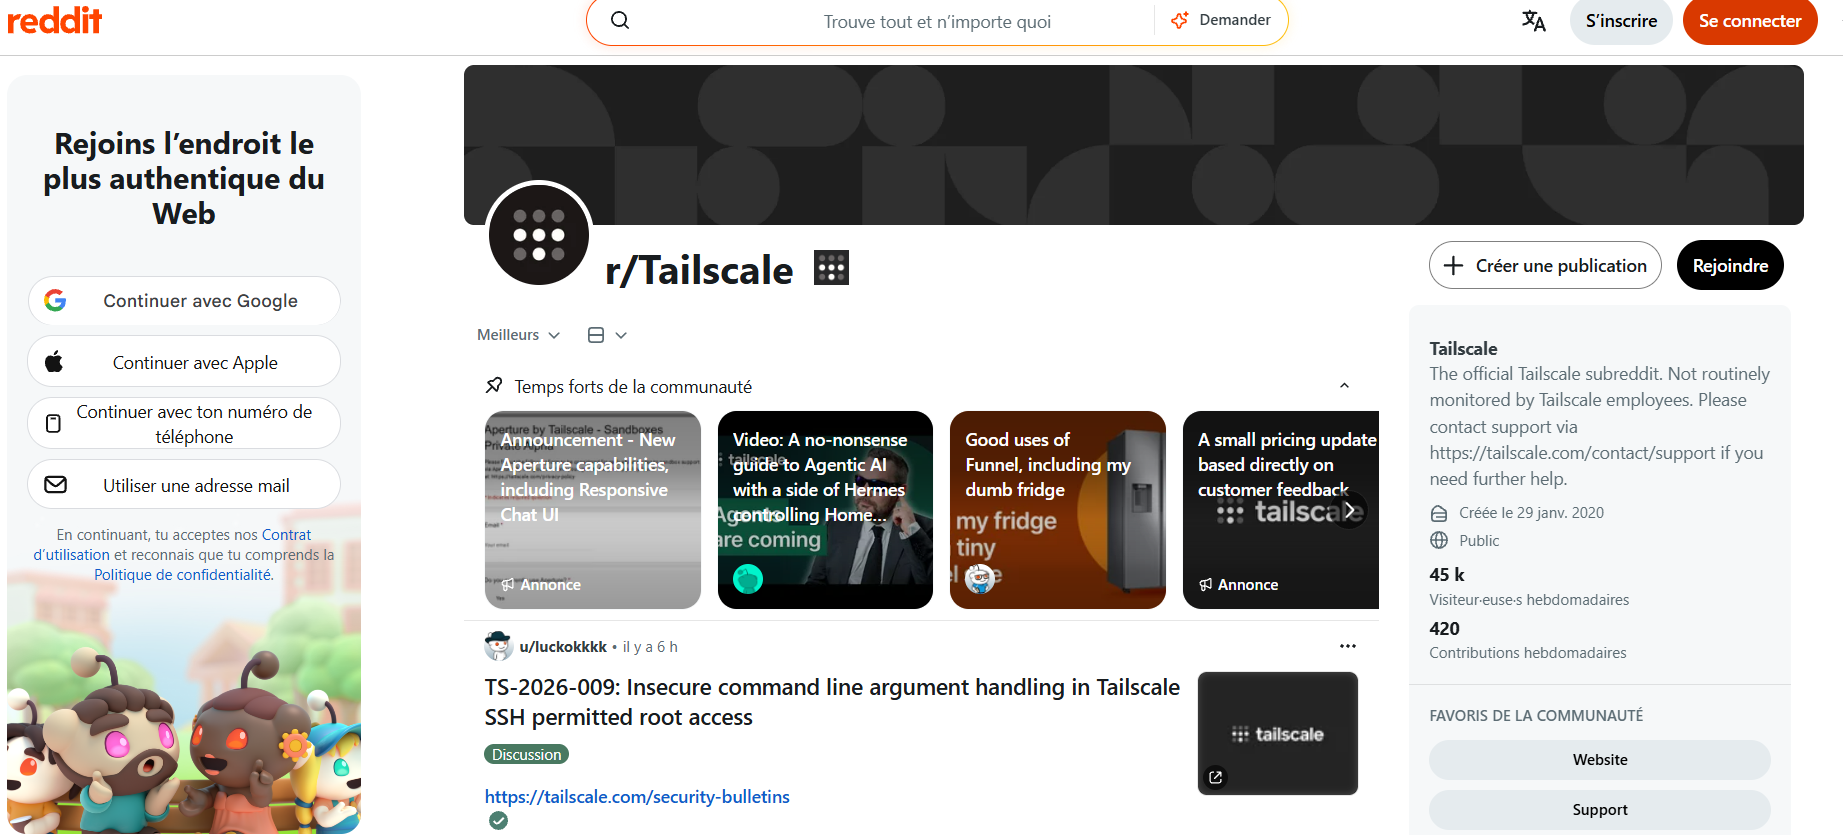The width and height of the screenshot is (1843, 835).
Task: Continue with Apple sign-in
Action: pyautogui.click(x=184, y=362)
